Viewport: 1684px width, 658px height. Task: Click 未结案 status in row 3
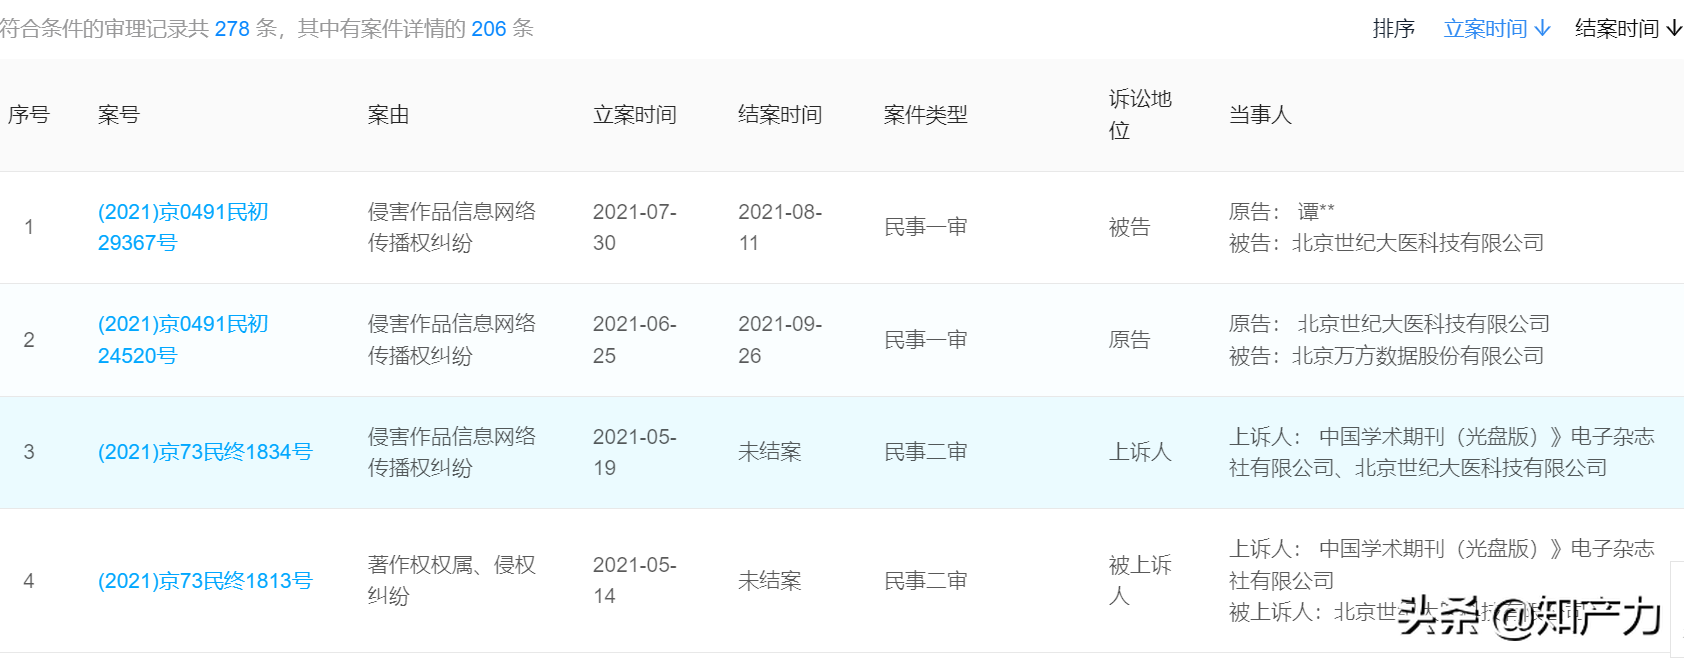770,452
